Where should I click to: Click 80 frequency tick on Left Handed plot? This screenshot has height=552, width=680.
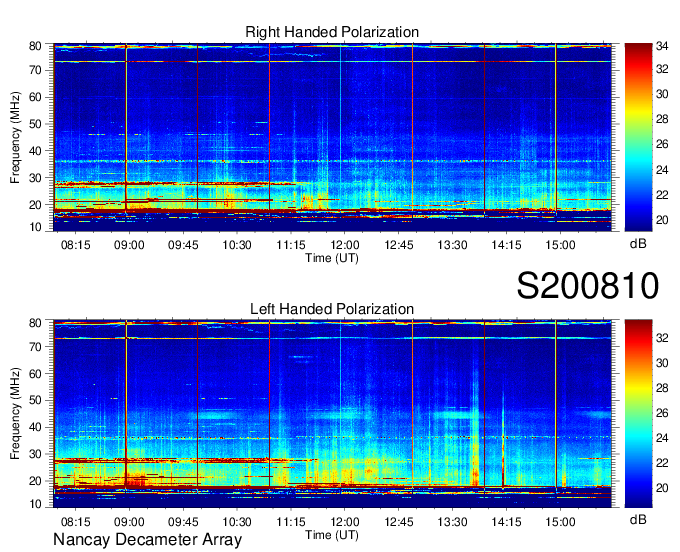pos(35,323)
